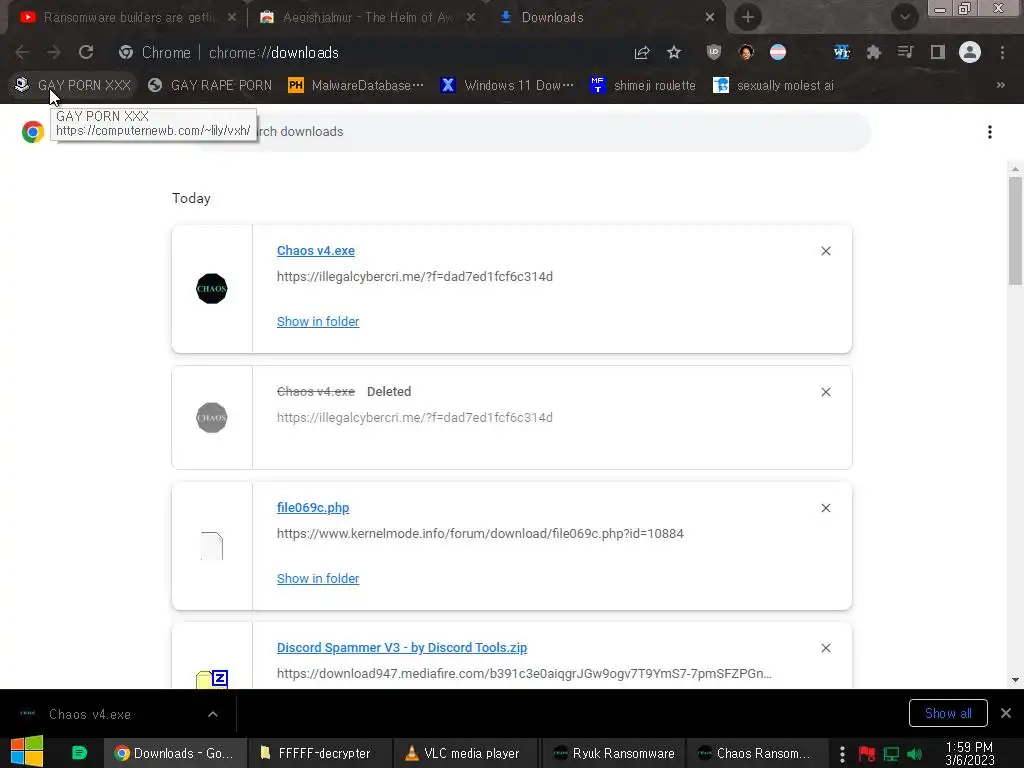Click the black CHAOS file icon
Viewport: 1024px width, 768px height.
[x=212, y=289]
